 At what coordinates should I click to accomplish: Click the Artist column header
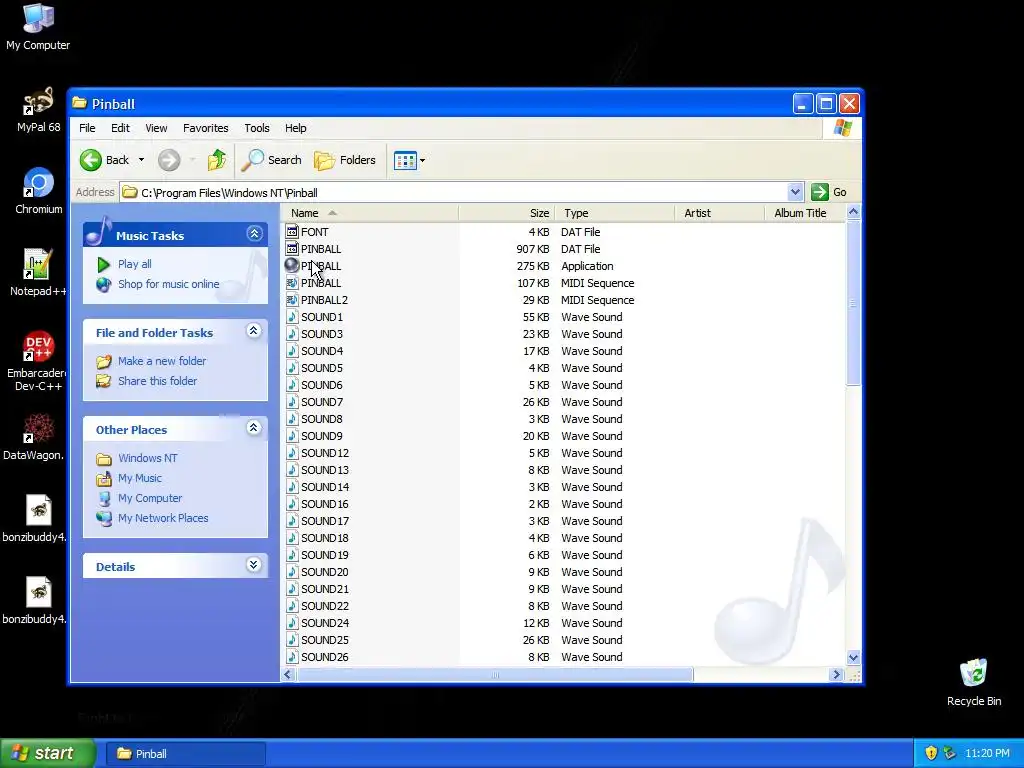[x=719, y=213]
